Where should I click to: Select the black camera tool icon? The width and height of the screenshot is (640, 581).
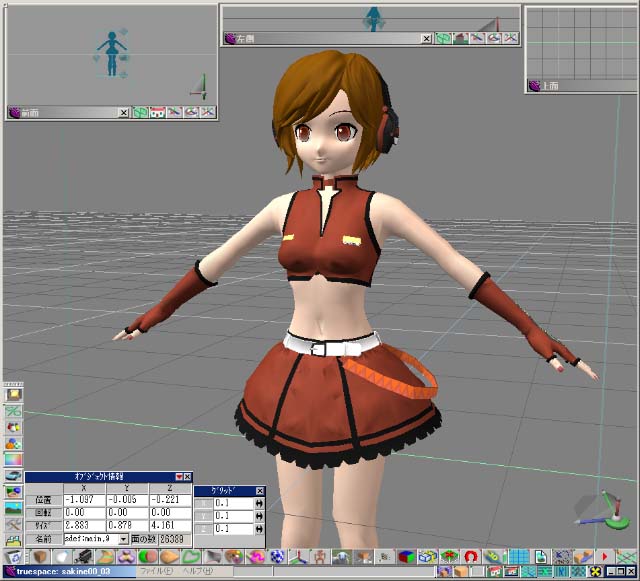tap(83, 557)
